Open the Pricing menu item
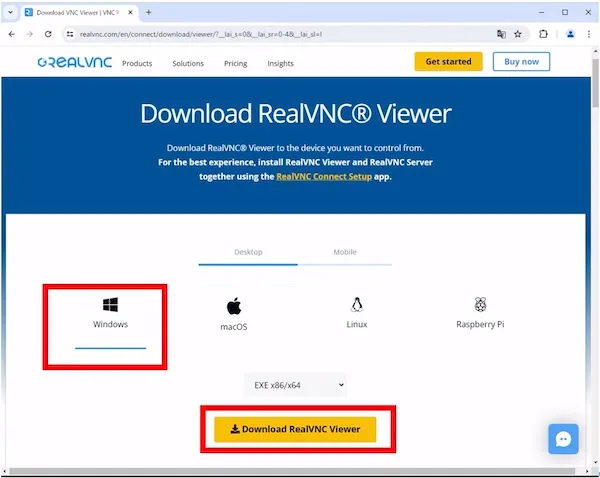The width and height of the screenshot is (600, 478). click(x=235, y=64)
